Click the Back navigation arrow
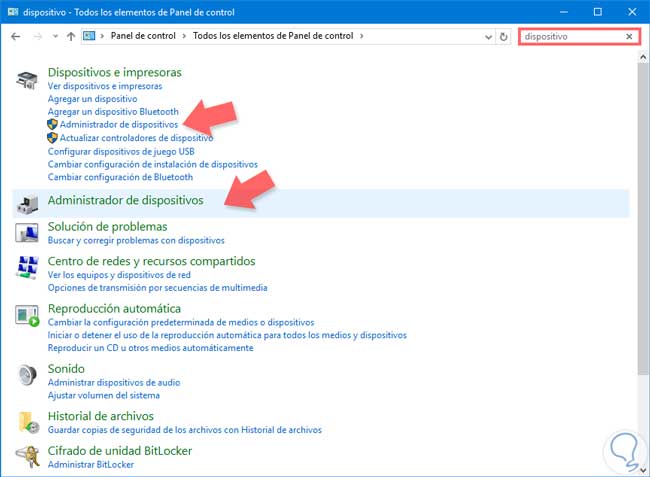Image resolution: width=650 pixels, height=477 pixels. click(x=16, y=36)
